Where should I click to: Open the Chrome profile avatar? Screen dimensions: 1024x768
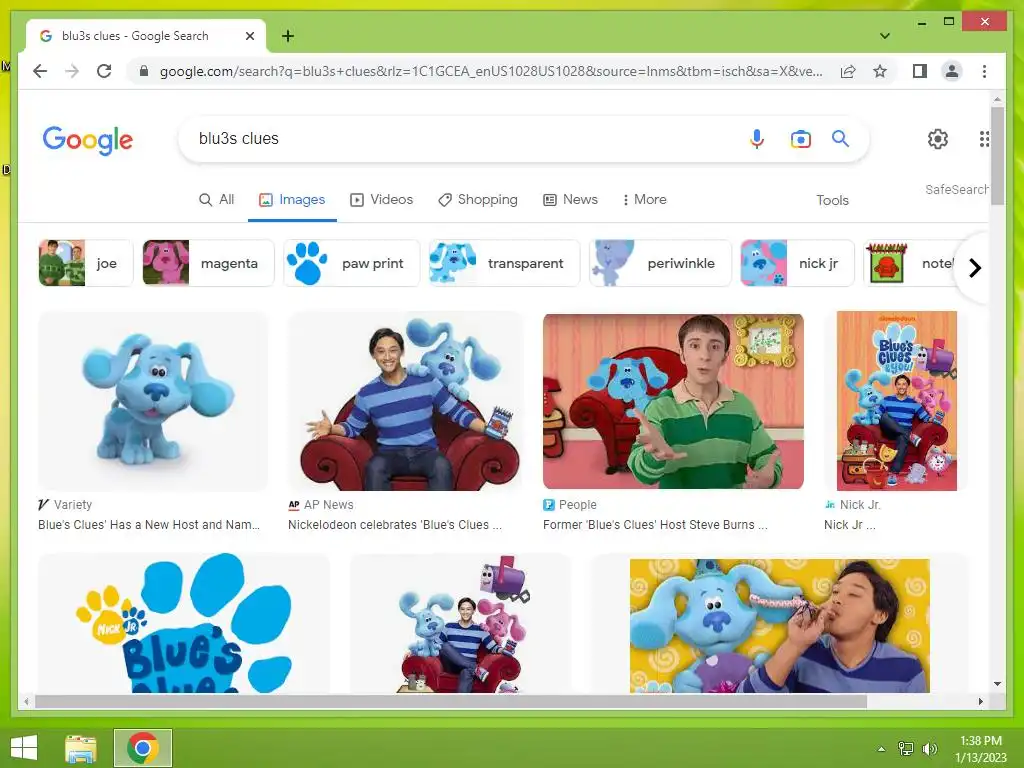(x=952, y=71)
